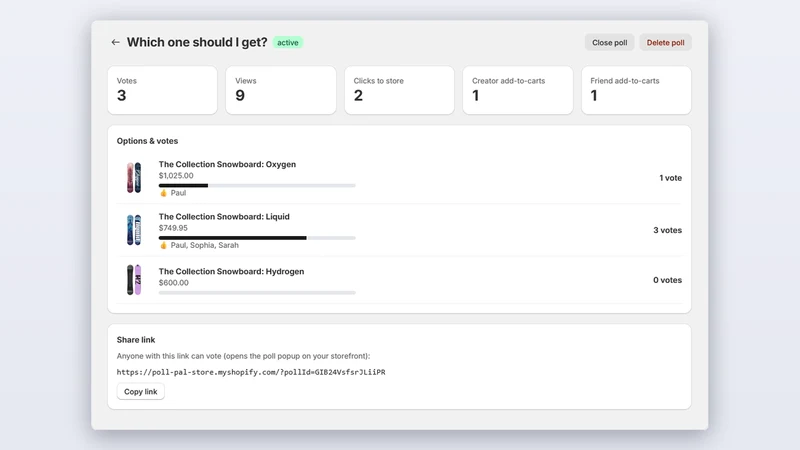The width and height of the screenshot is (800, 450).
Task: Click the 'Options & votes' heading
Action: [x=147, y=141]
